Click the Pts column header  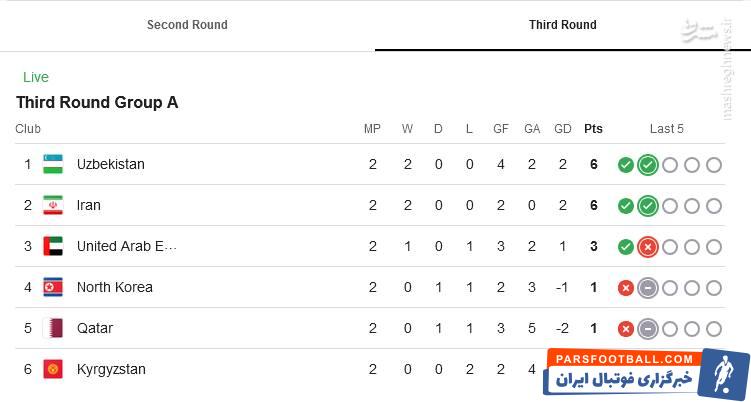[x=593, y=129]
